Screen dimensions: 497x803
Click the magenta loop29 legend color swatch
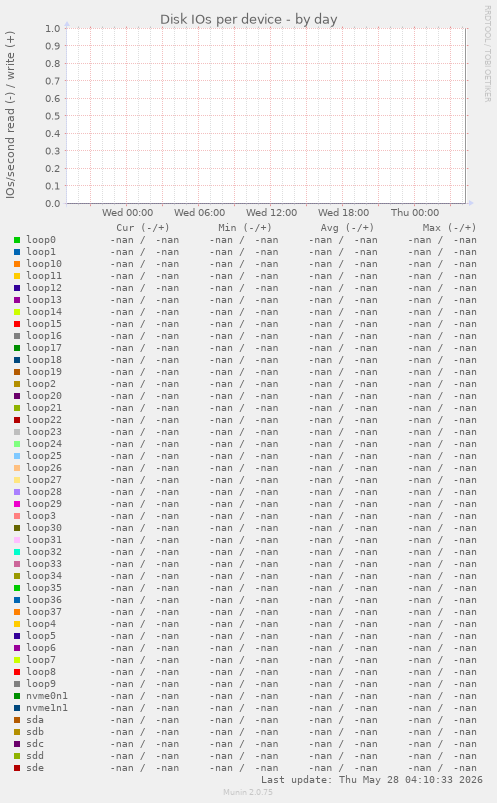click(17, 504)
